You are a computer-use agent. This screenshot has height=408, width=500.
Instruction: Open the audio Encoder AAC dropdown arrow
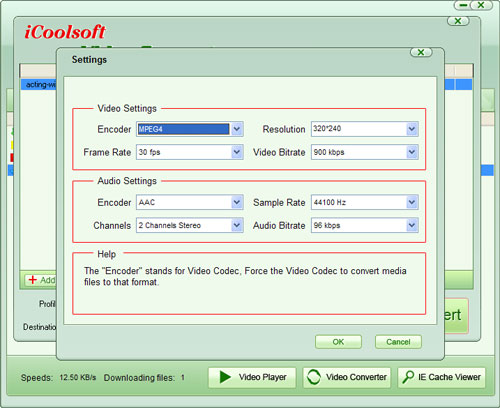click(x=237, y=202)
